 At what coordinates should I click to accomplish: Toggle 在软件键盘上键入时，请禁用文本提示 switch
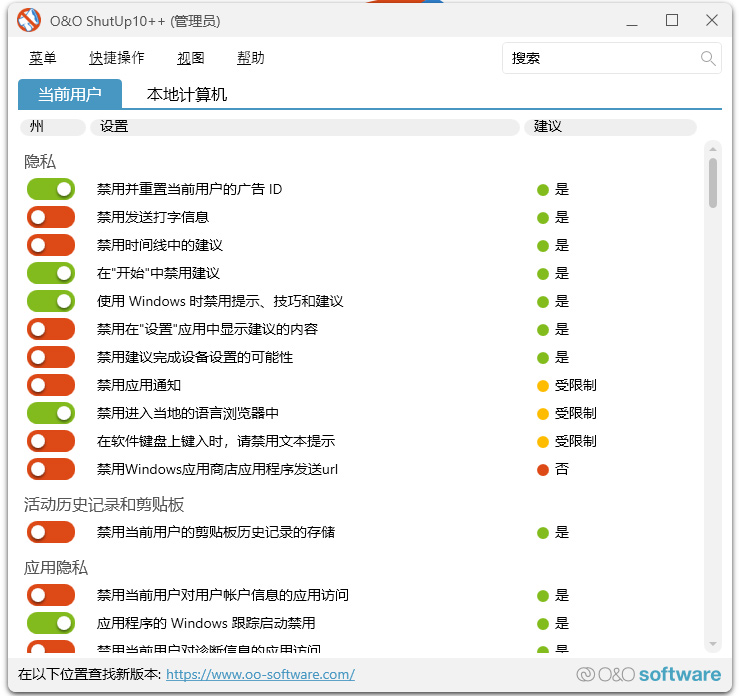pos(51,442)
